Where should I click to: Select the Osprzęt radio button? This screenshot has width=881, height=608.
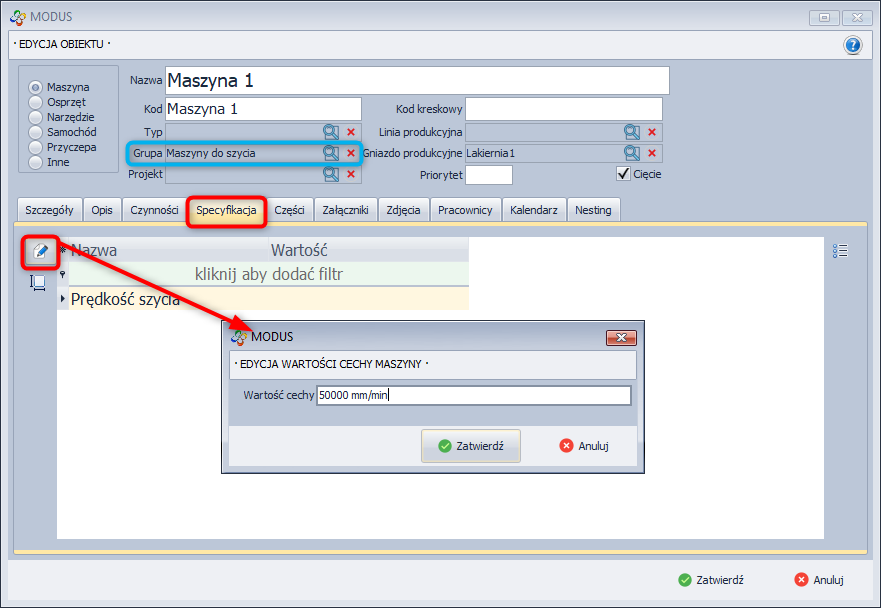click(35, 102)
